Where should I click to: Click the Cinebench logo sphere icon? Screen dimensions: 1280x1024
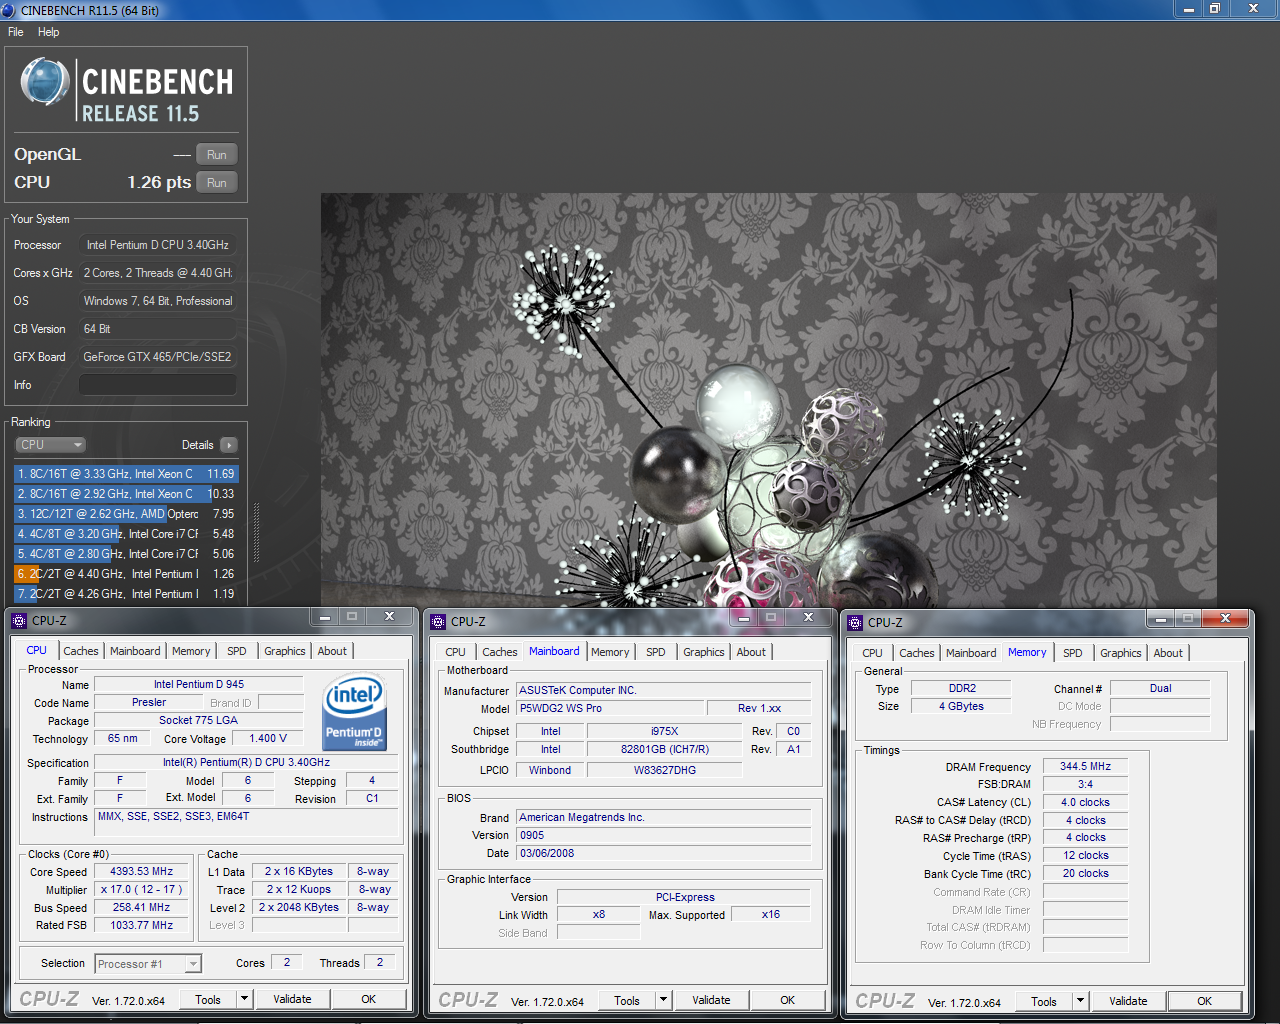45,82
